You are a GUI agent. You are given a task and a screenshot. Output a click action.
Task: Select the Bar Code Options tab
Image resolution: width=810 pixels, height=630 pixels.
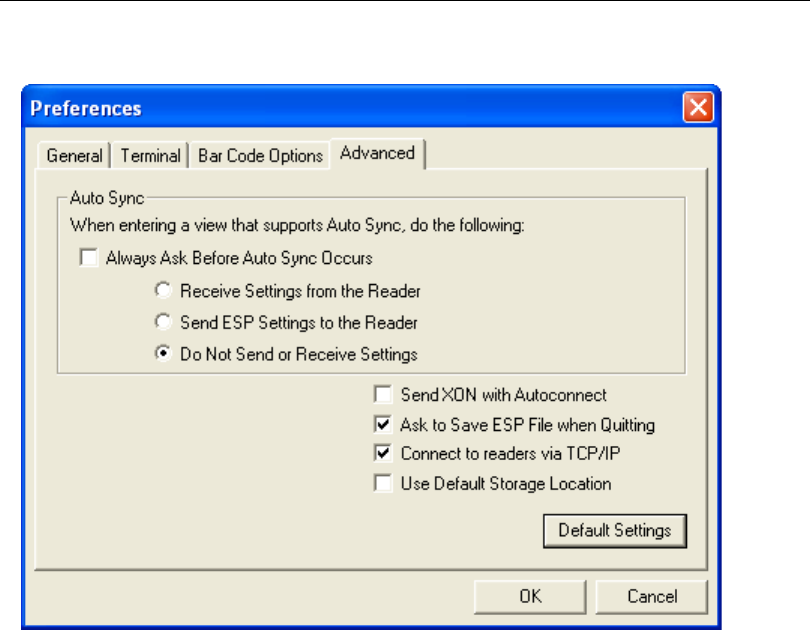click(260, 156)
